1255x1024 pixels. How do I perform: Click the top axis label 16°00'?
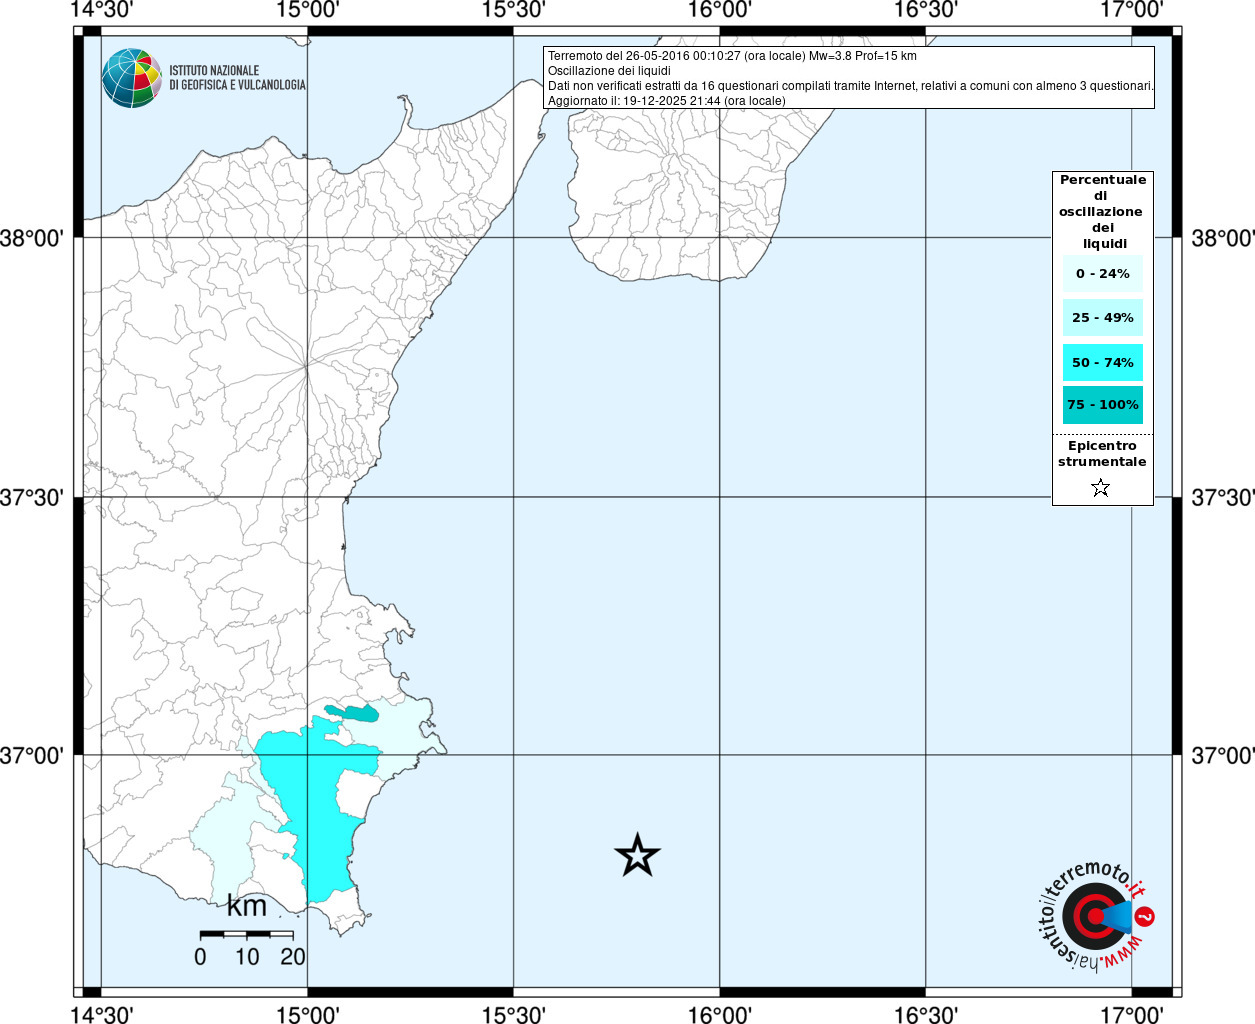(x=720, y=10)
